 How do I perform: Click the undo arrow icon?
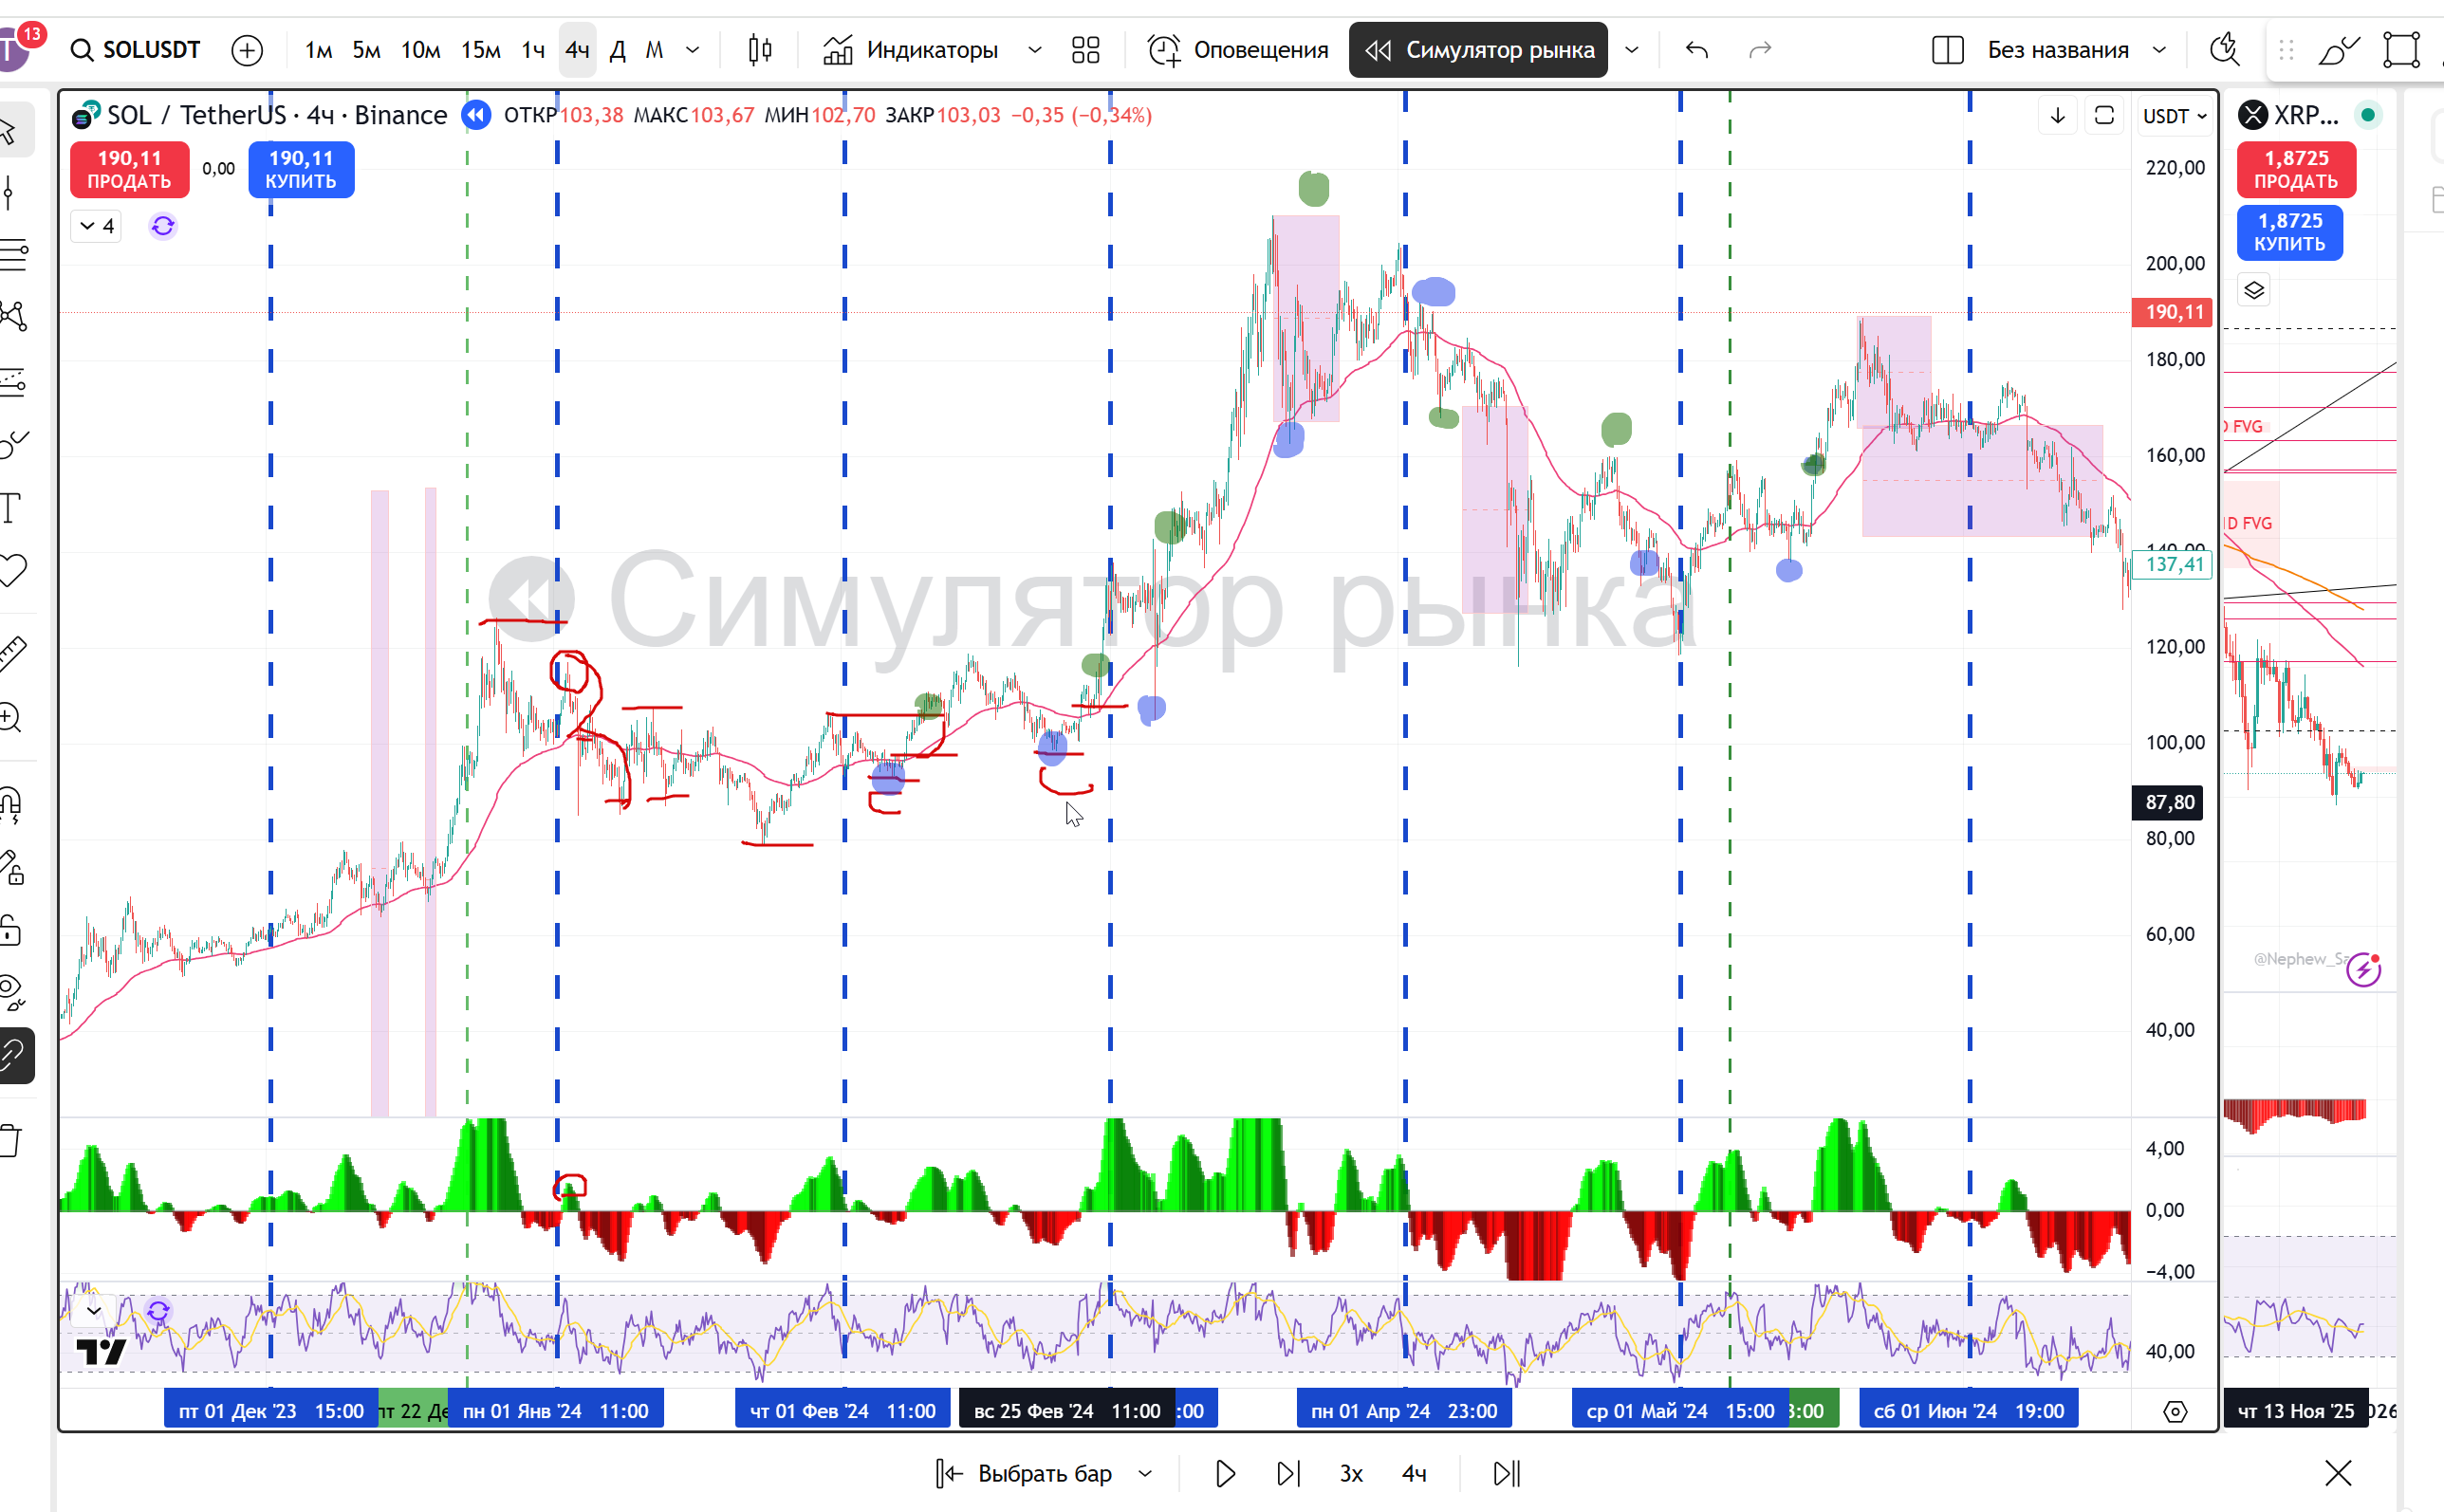pyautogui.click(x=1696, y=50)
